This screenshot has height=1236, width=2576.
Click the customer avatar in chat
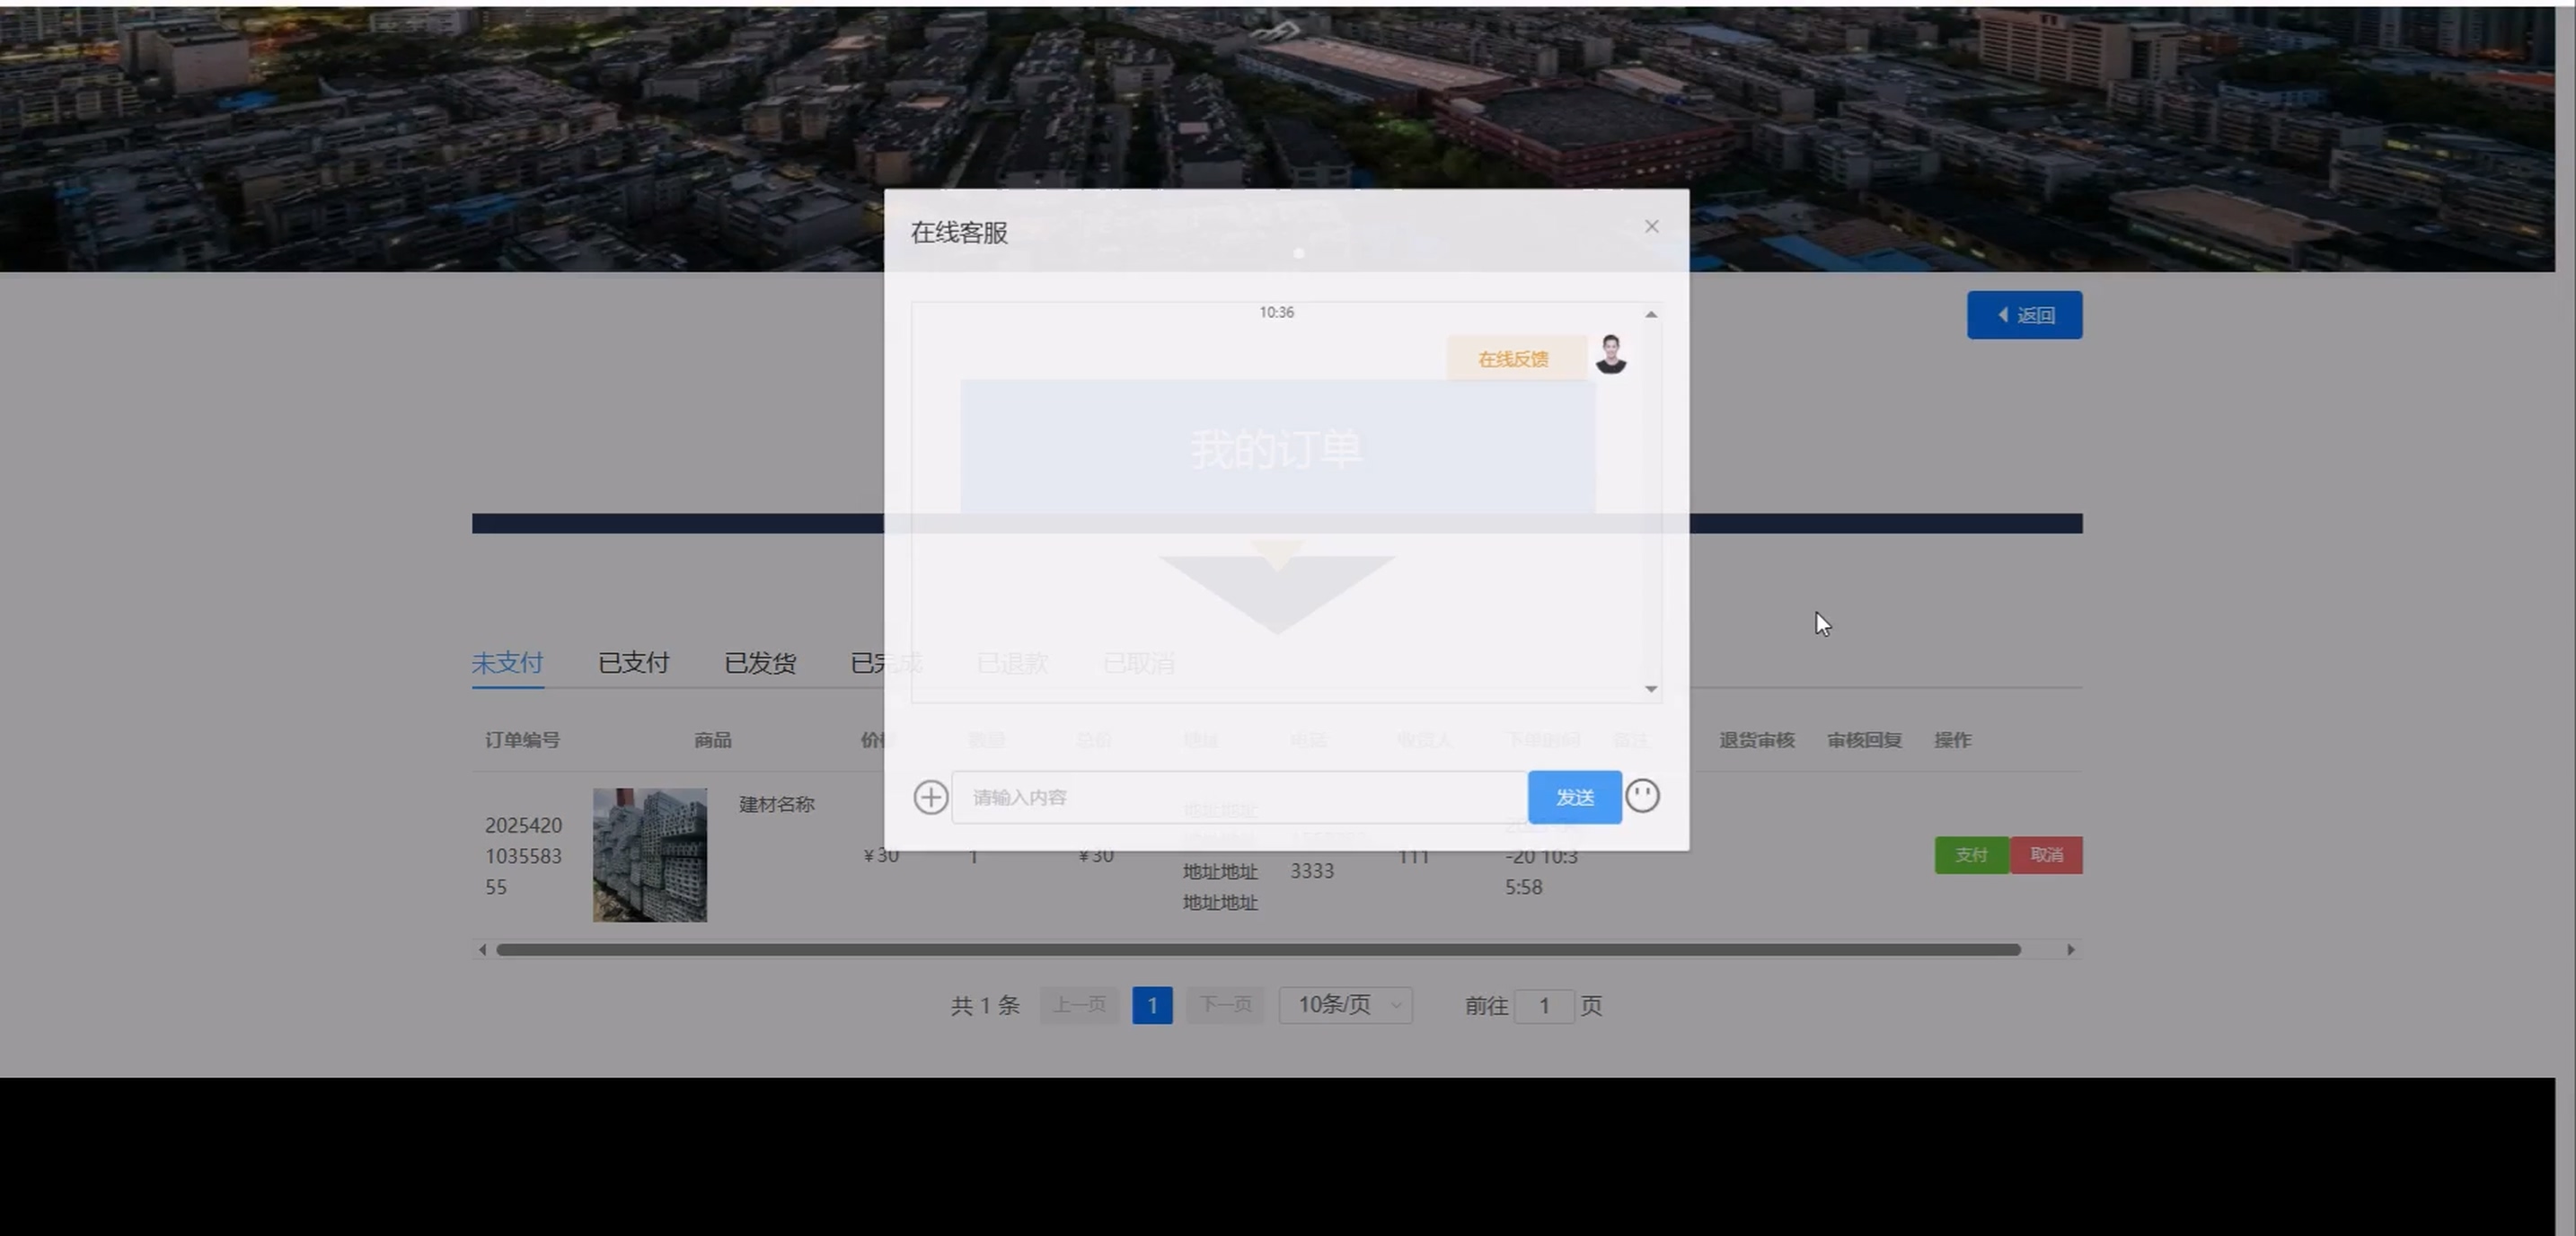coord(1610,355)
